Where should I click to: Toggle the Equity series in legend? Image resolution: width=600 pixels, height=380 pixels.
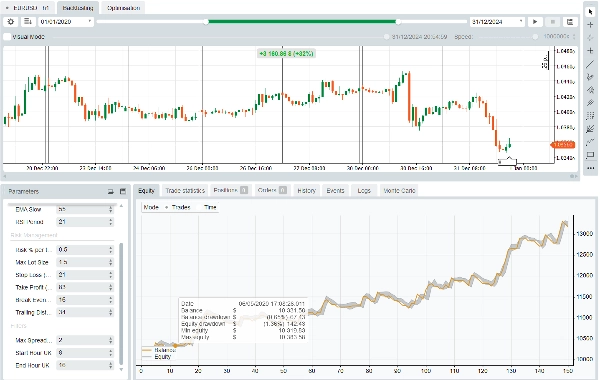[157, 357]
